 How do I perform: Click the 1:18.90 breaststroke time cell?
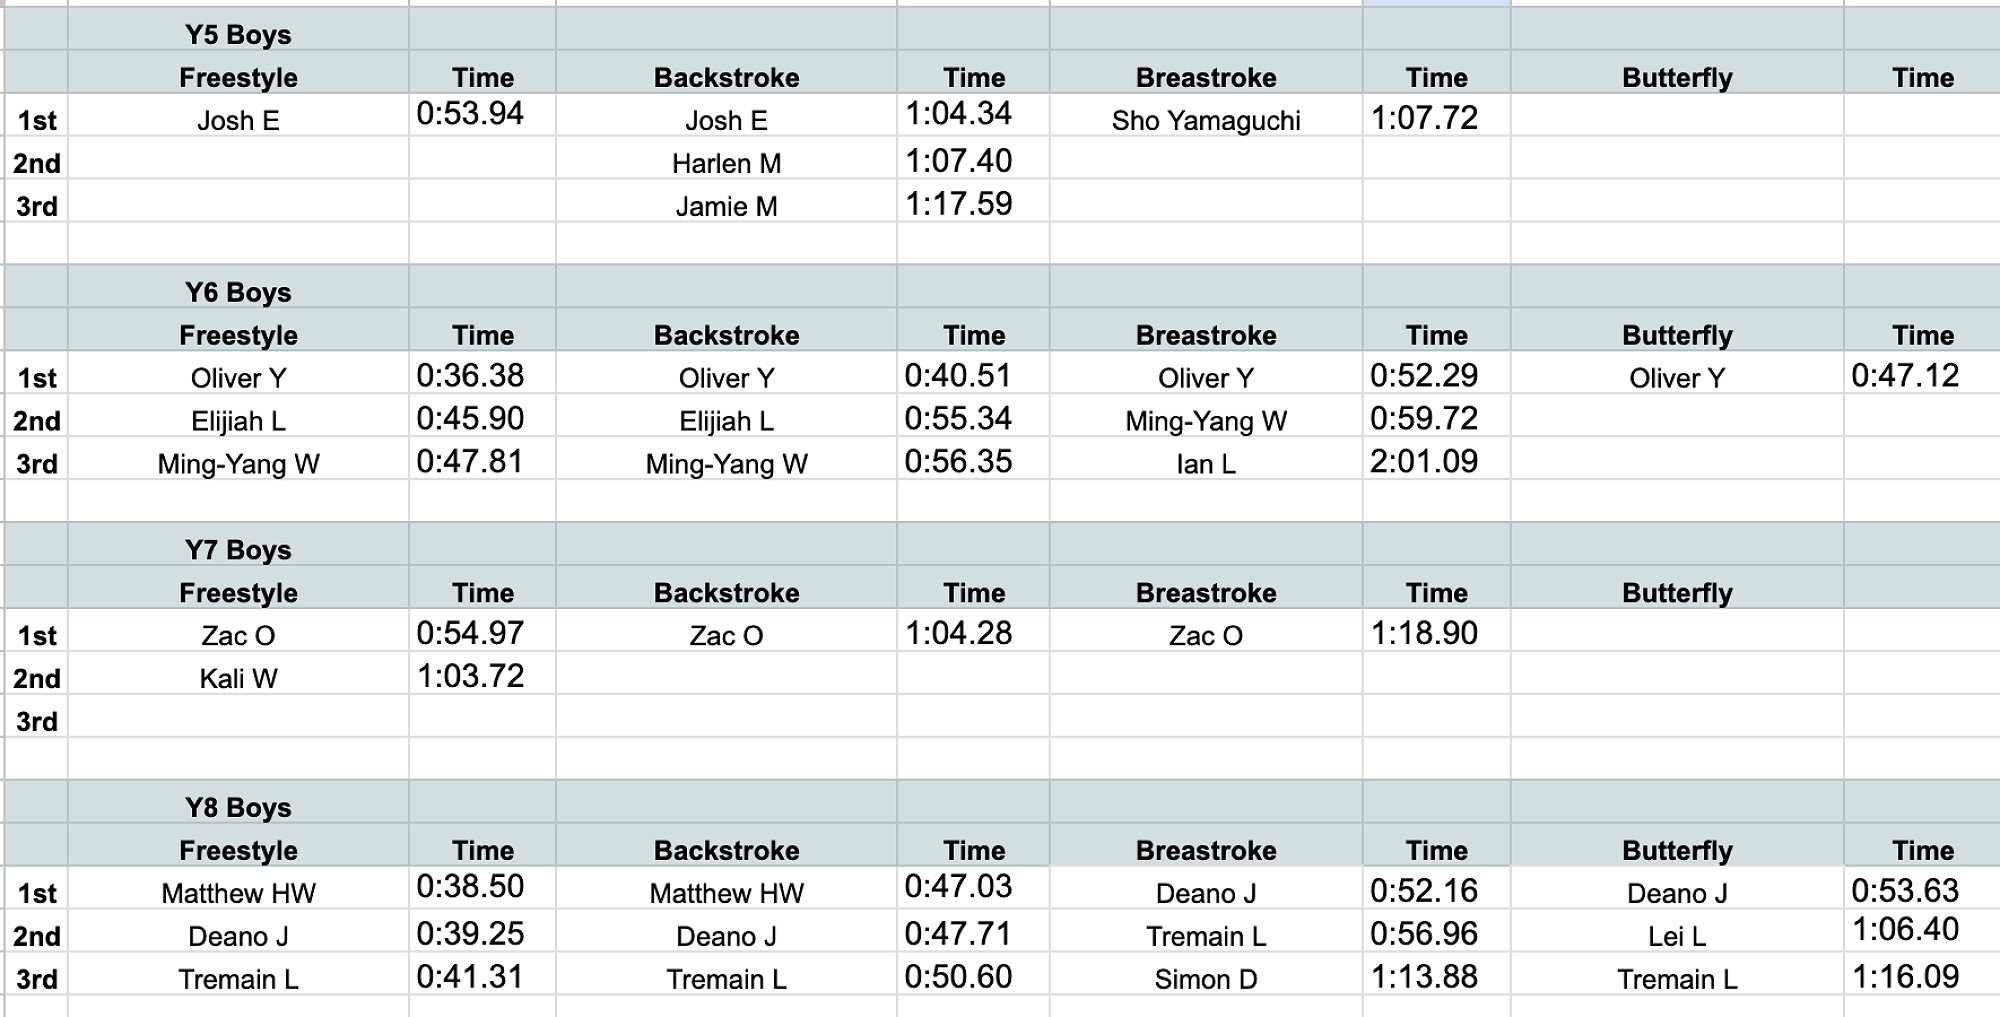[x=1423, y=634]
